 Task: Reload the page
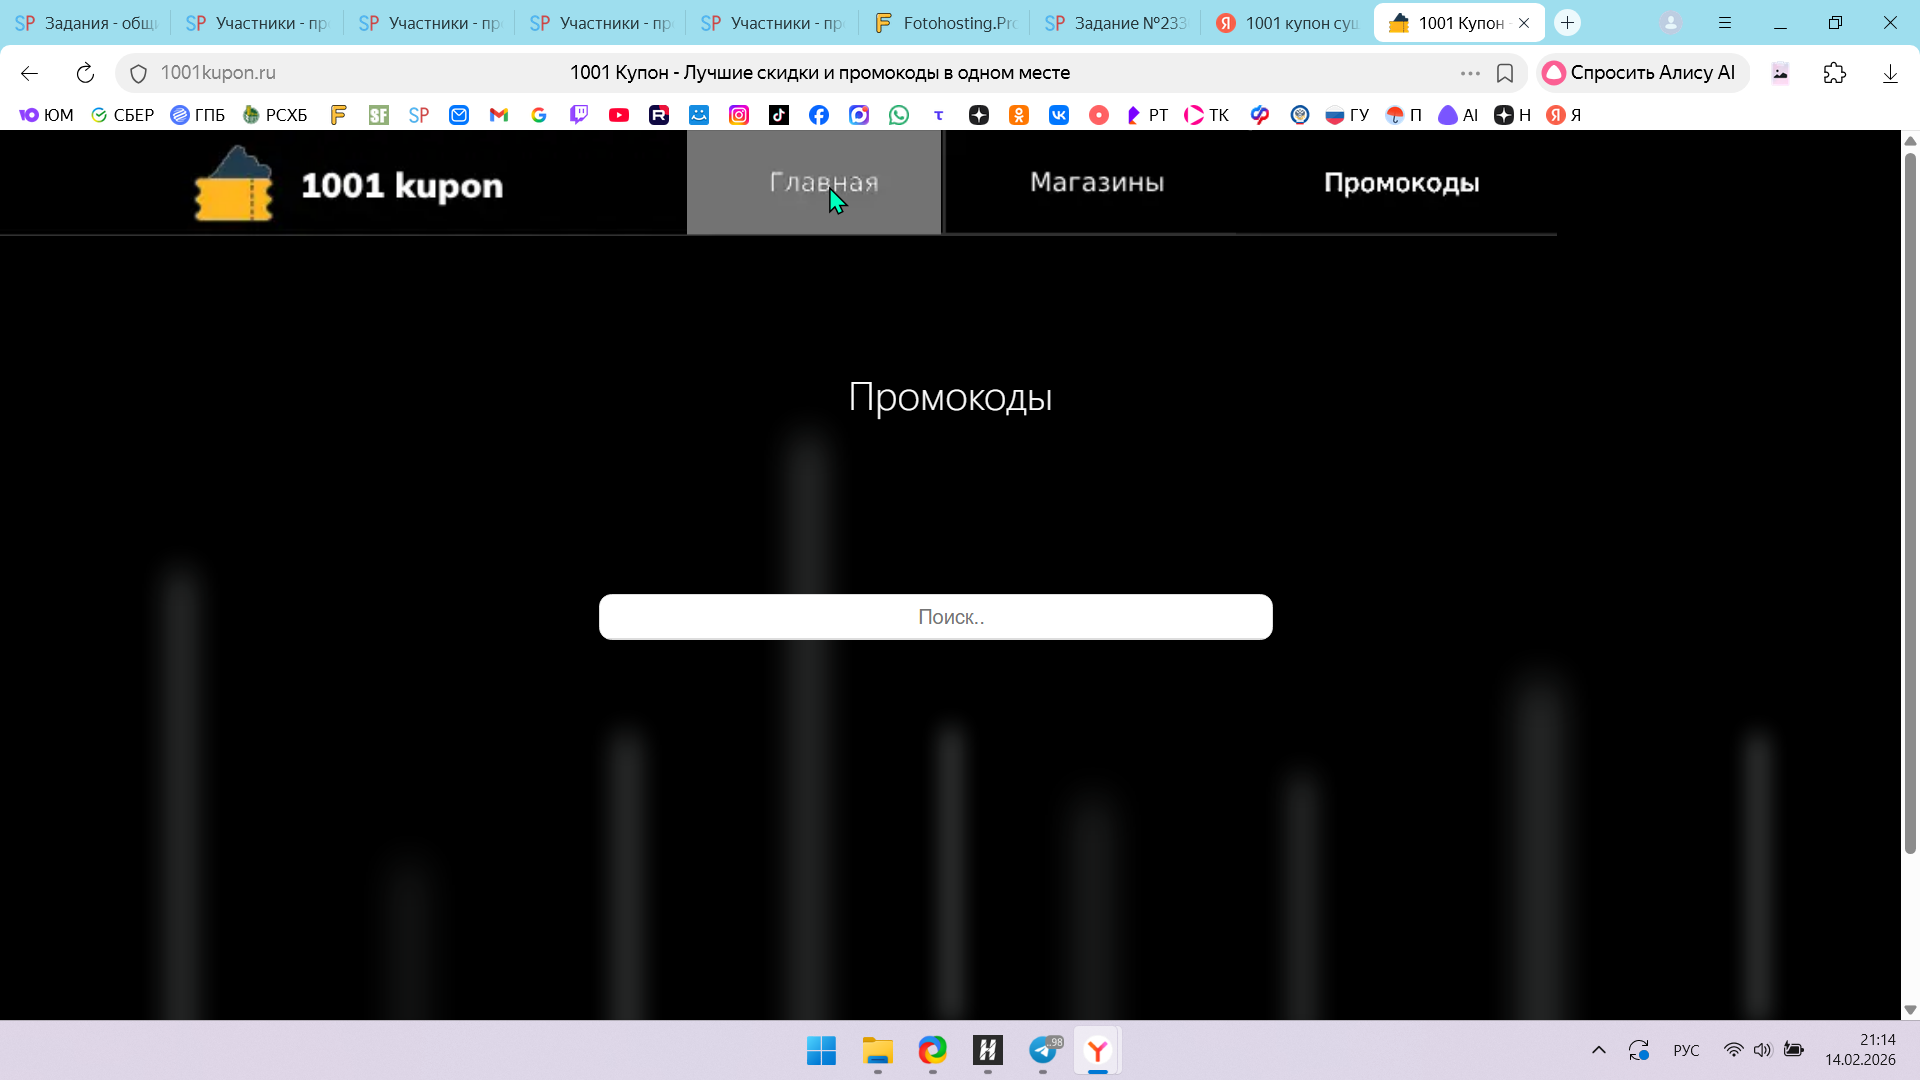(x=85, y=73)
